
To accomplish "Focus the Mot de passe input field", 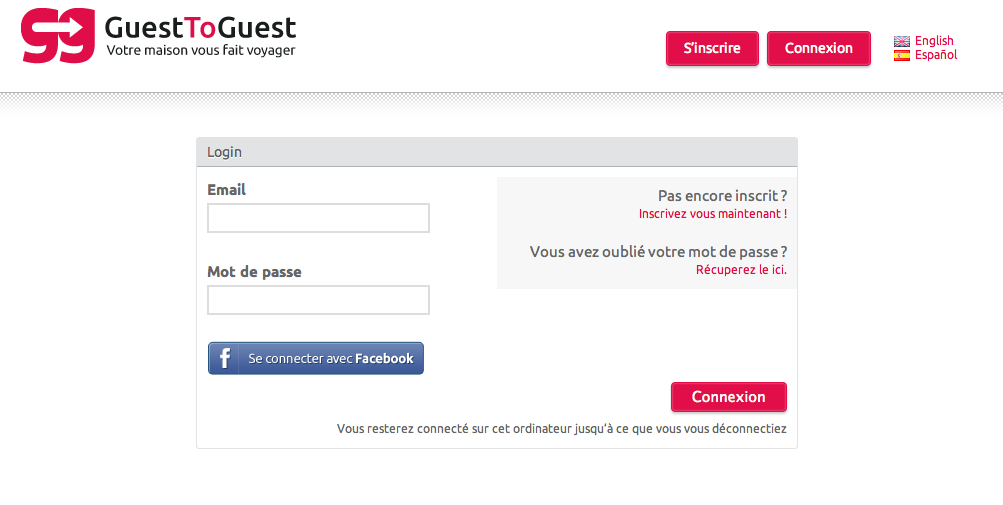I will (318, 300).
